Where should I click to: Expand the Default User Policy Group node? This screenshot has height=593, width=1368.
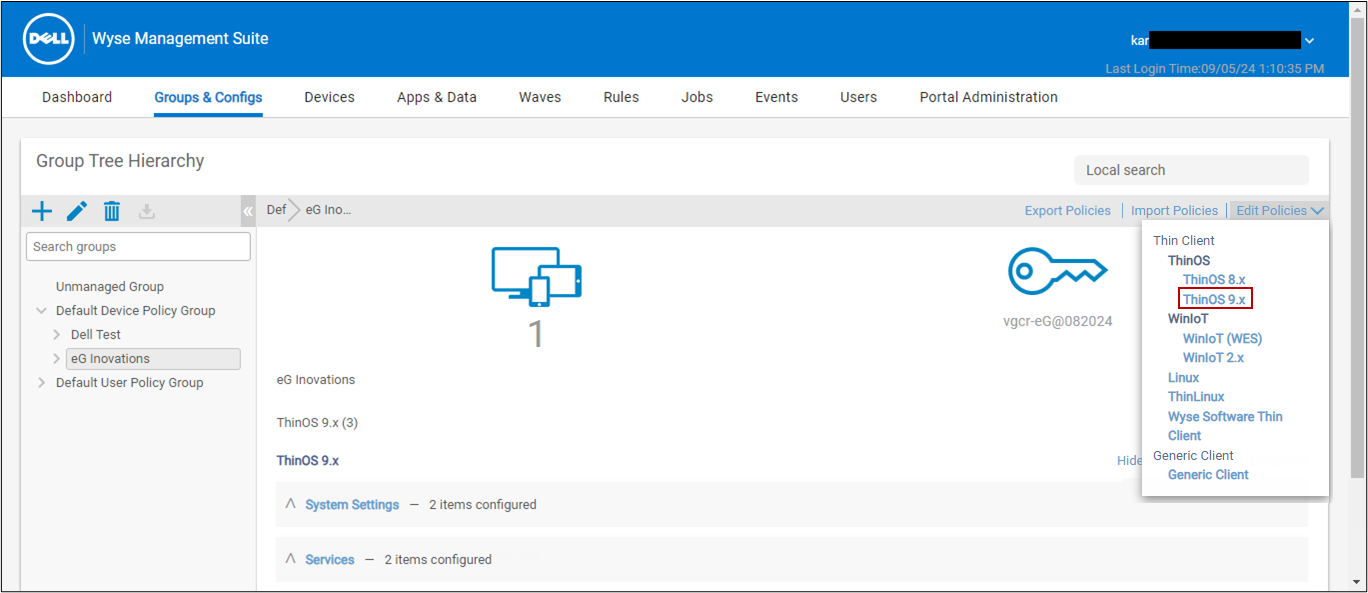[x=42, y=383]
